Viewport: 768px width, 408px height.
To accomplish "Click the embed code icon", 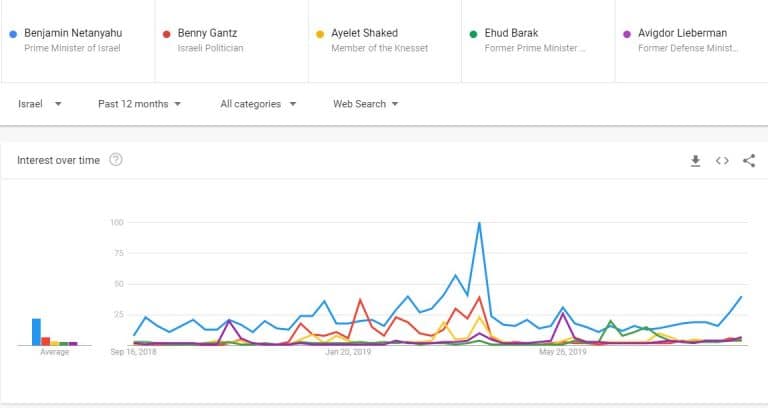I will coord(722,161).
